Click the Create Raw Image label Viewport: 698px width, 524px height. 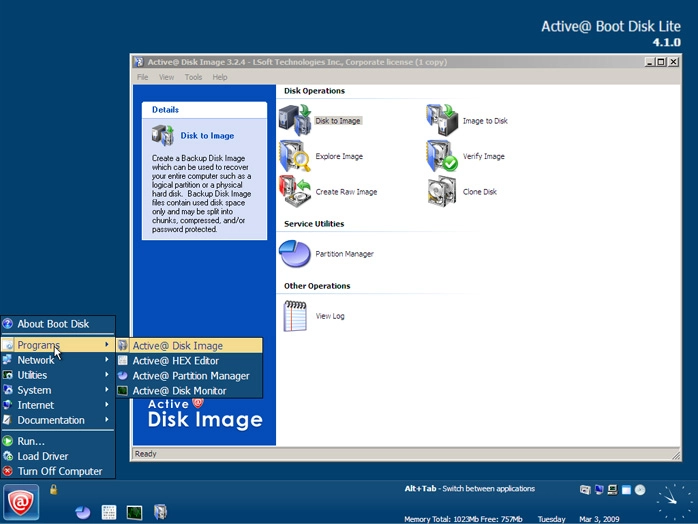(346, 192)
